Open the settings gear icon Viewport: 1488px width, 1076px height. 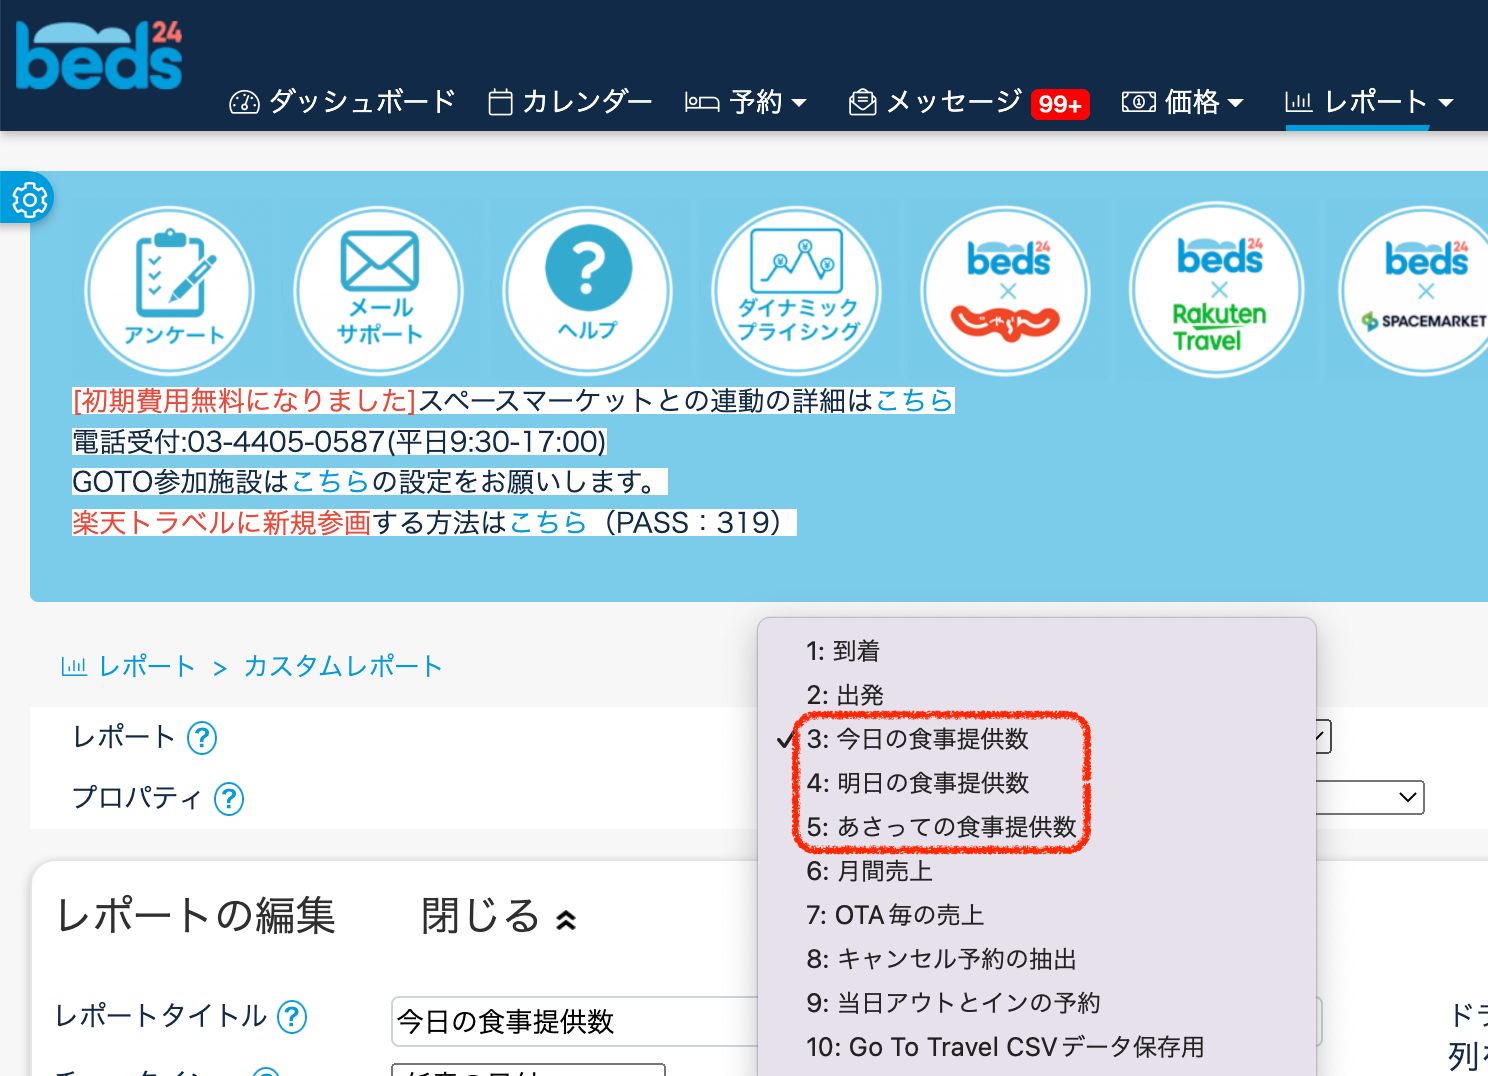pos(29,200)
